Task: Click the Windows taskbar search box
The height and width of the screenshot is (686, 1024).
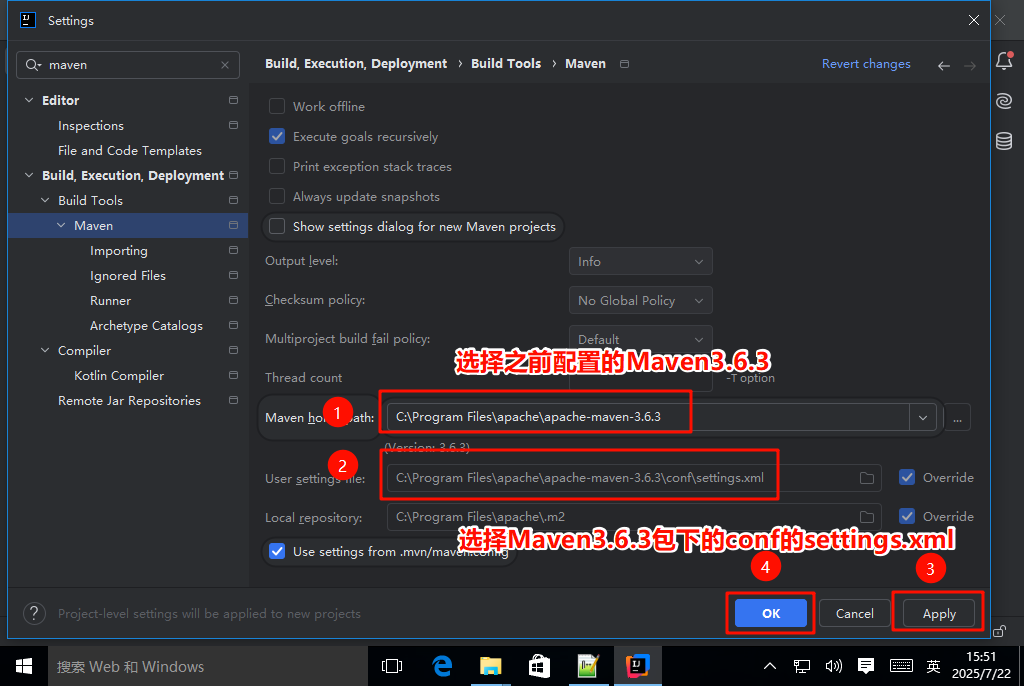Action: 208,666
